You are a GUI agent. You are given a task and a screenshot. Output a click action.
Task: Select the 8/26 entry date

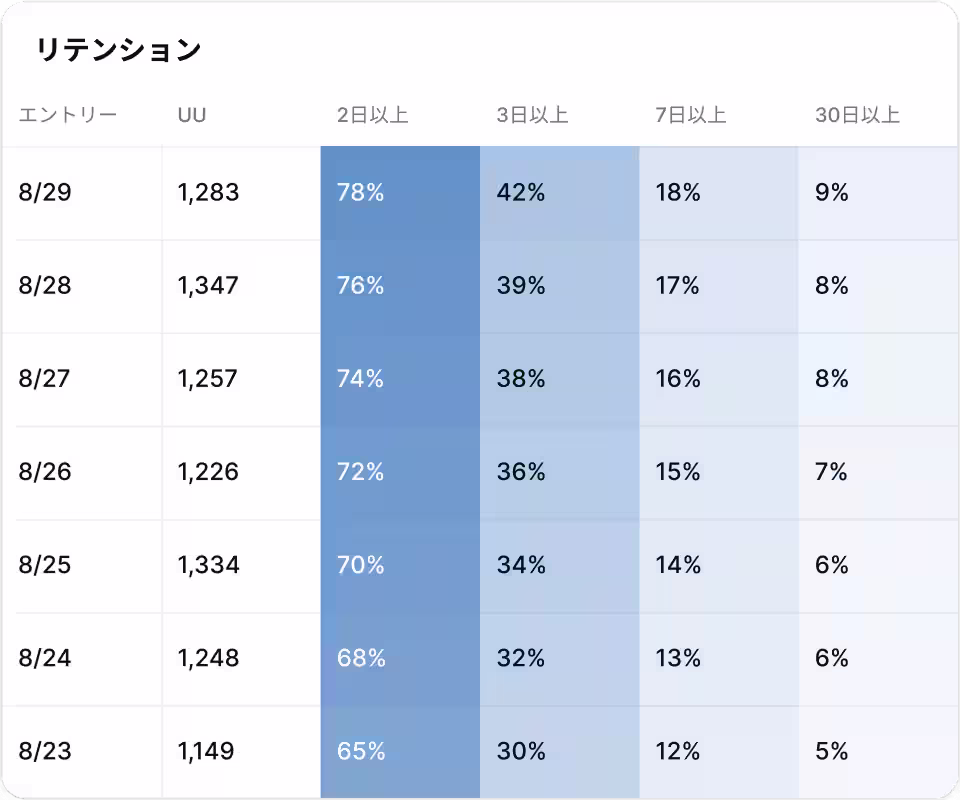tap(45, 472)
